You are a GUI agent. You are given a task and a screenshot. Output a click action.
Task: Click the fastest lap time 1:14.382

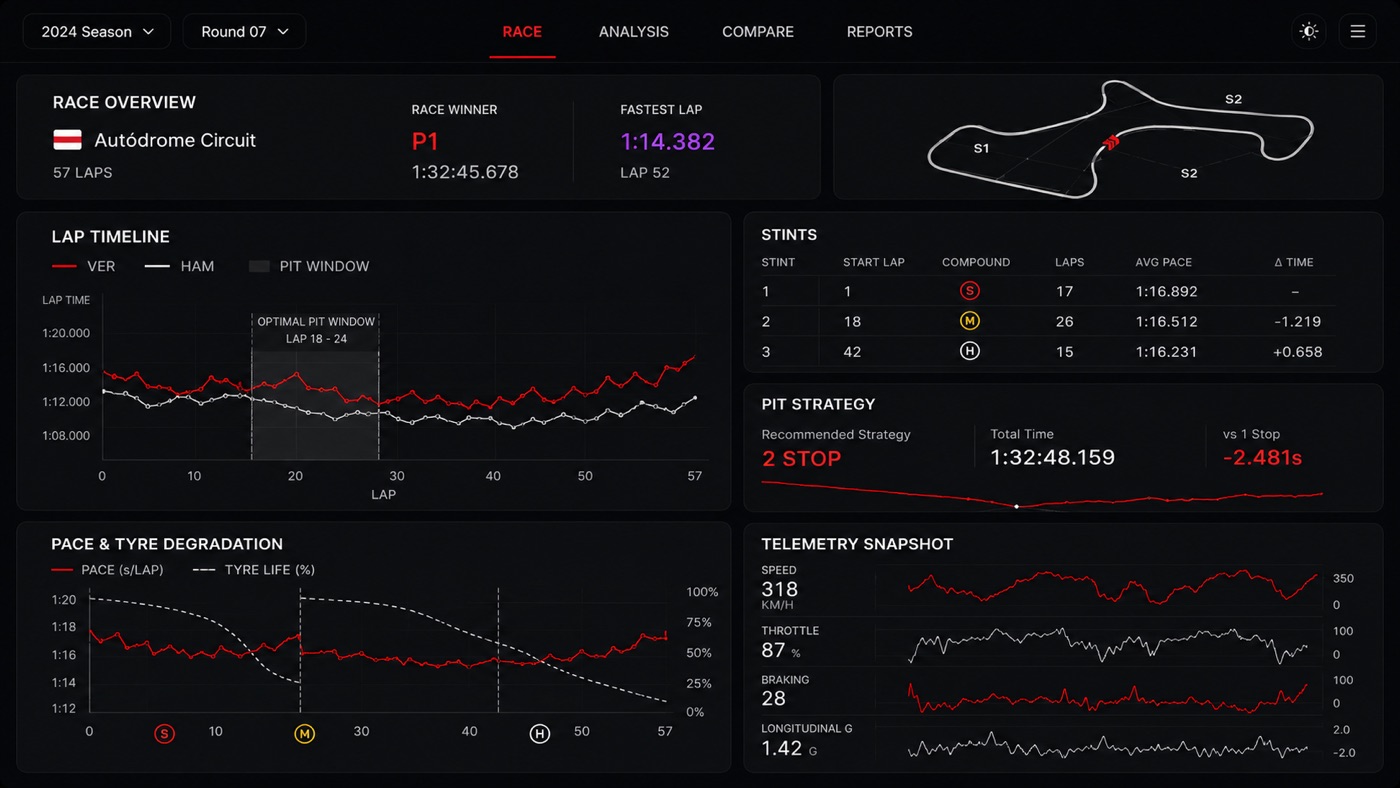point(668,141)
